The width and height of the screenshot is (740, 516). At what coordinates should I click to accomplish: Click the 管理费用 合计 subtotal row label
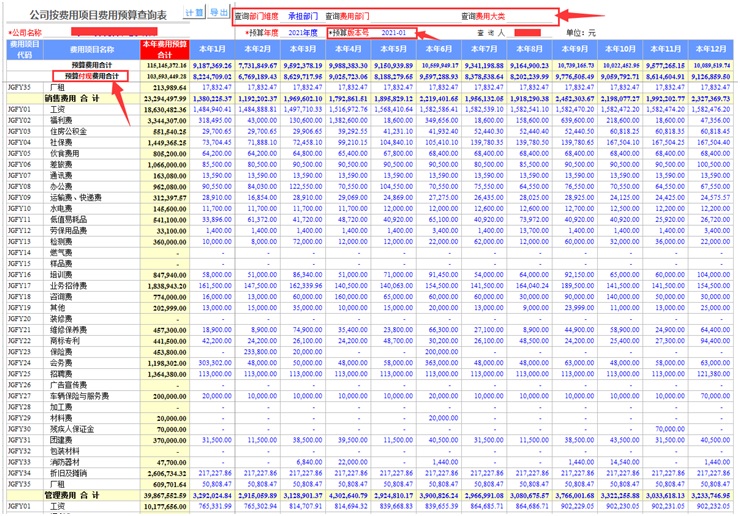[72, 495]
